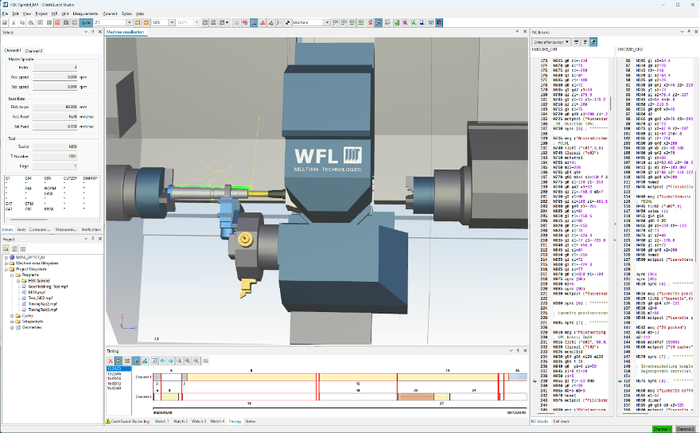Close the Values panel
Screen dimensions: 700x433
pyautogui.click(x=100, y=32)
